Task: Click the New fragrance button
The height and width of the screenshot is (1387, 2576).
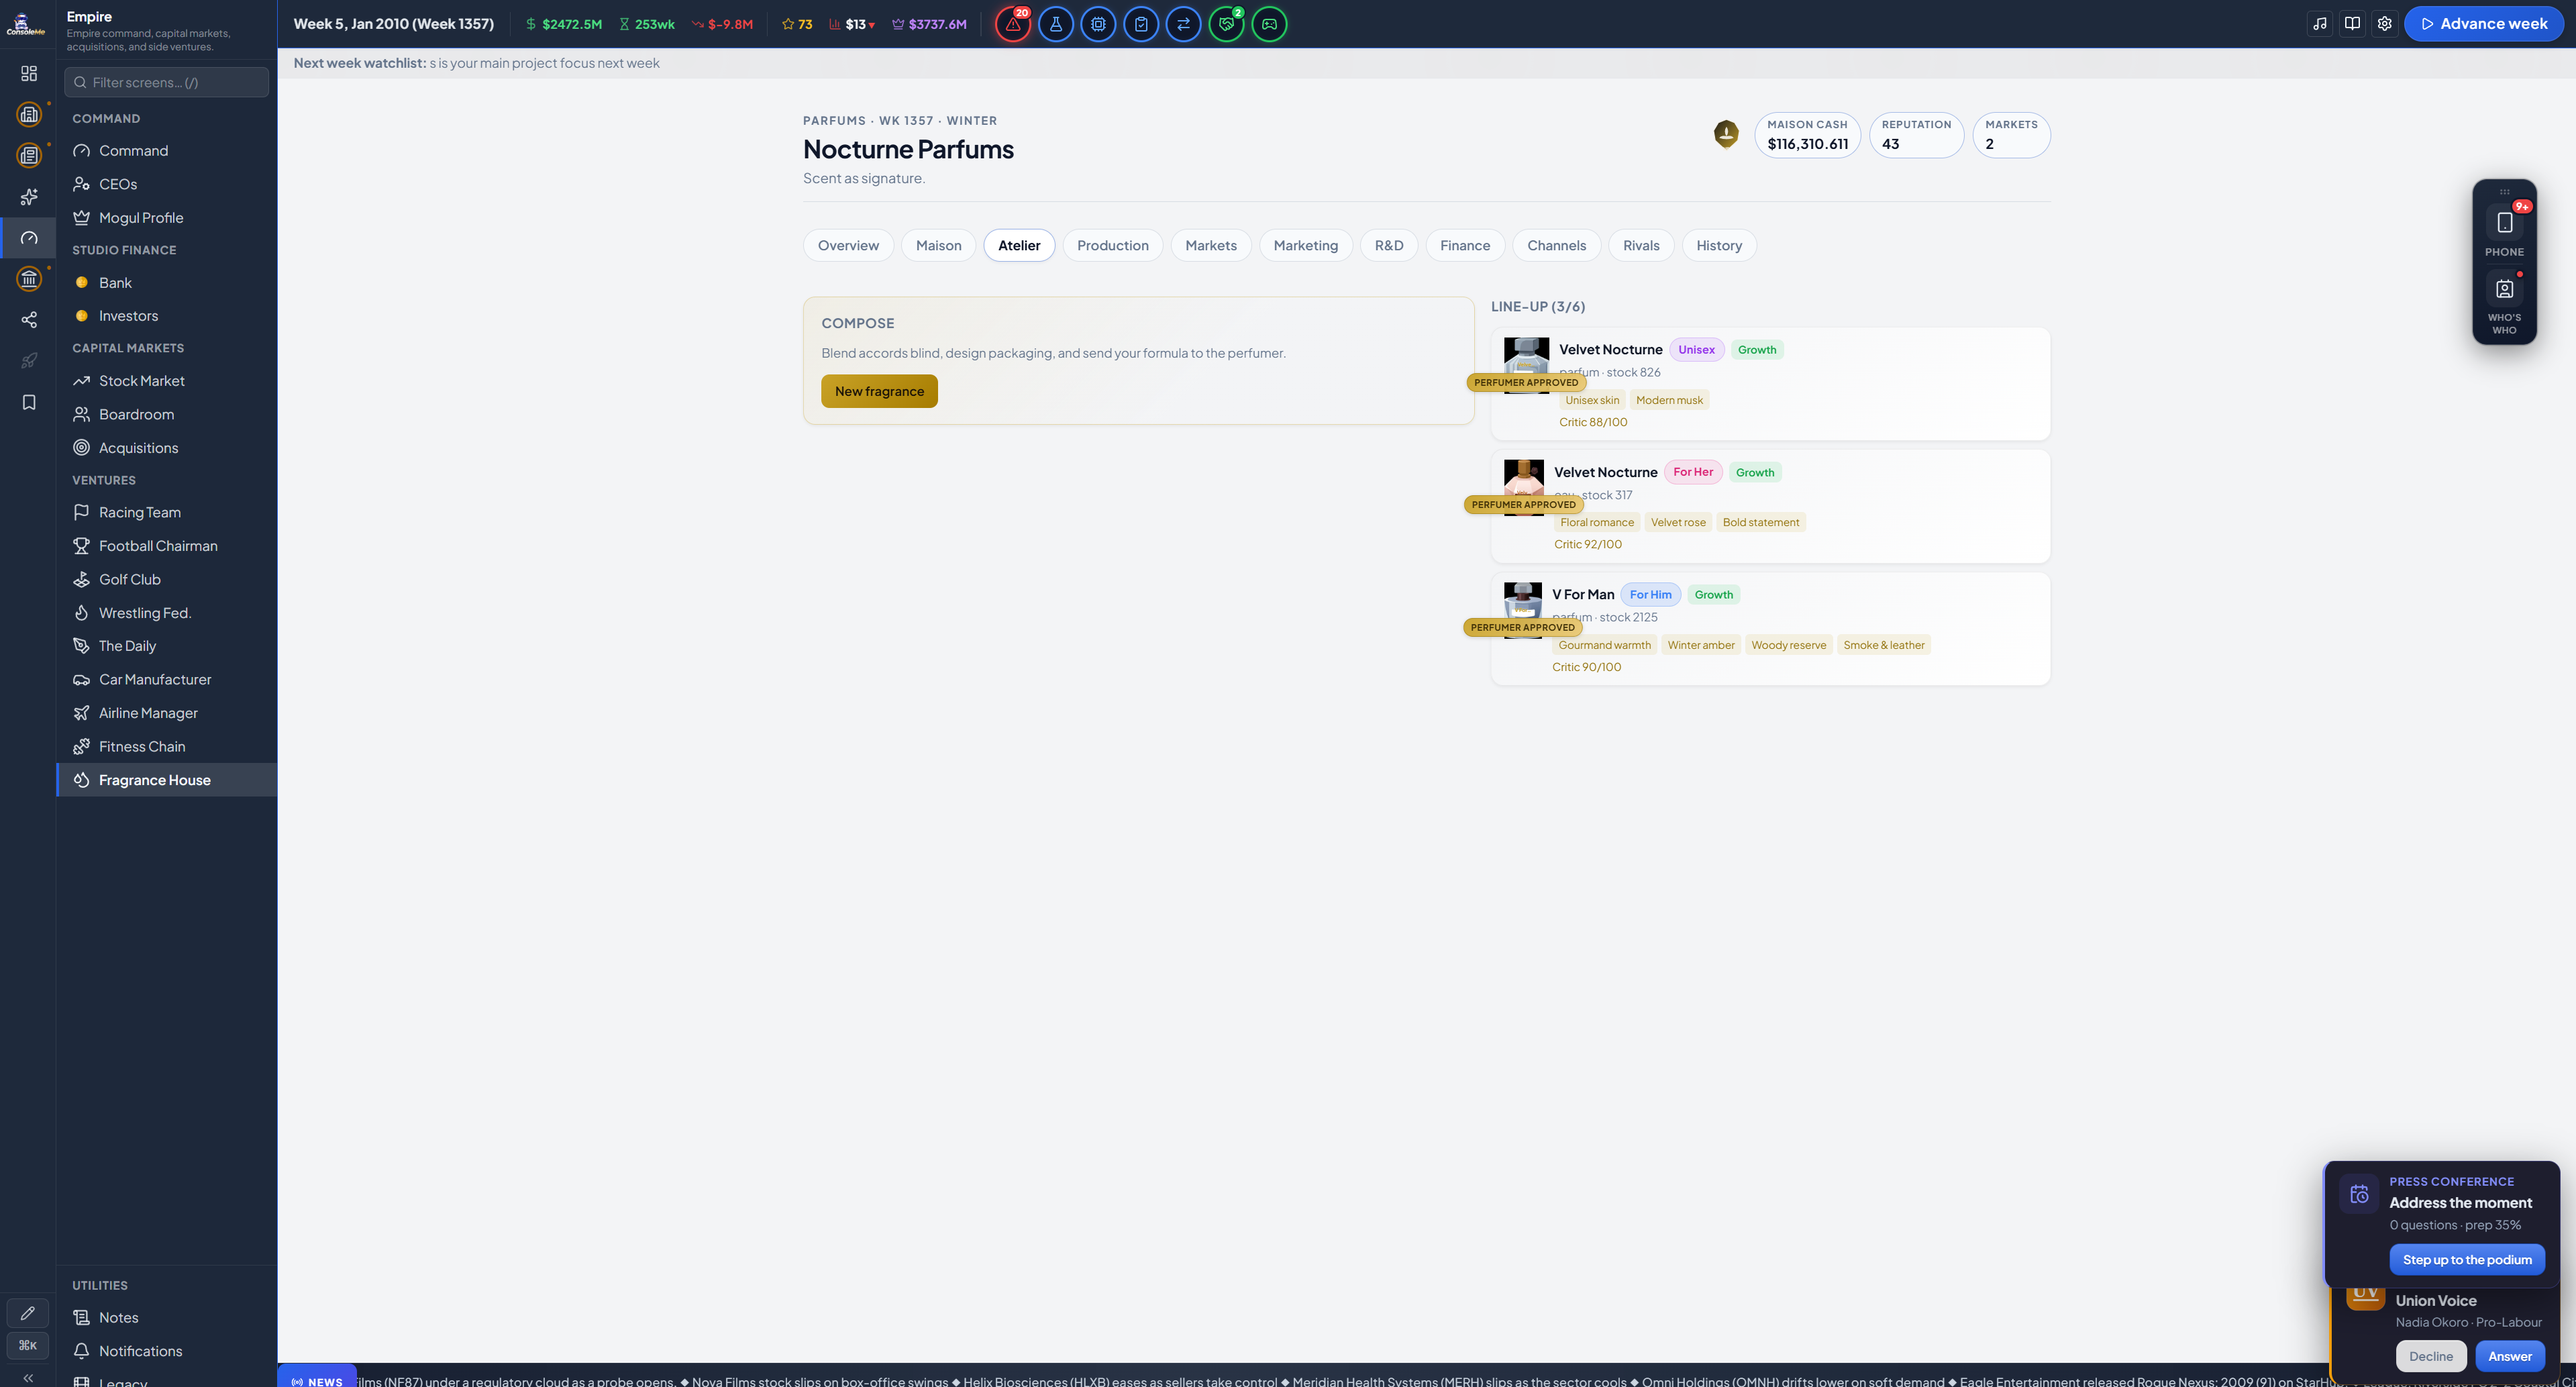Action: 879,391
